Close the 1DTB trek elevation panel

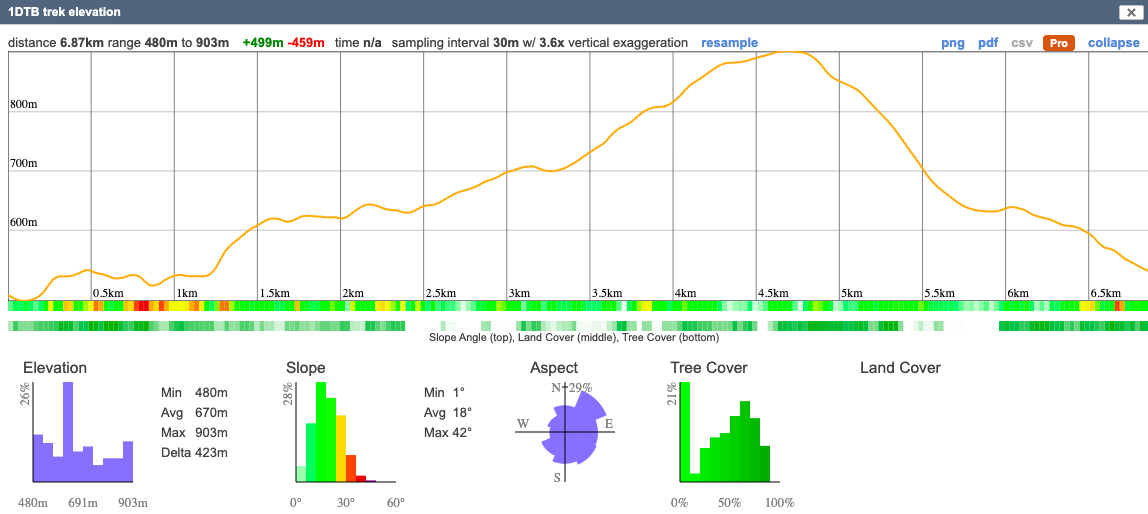(x=1129, y=12)
